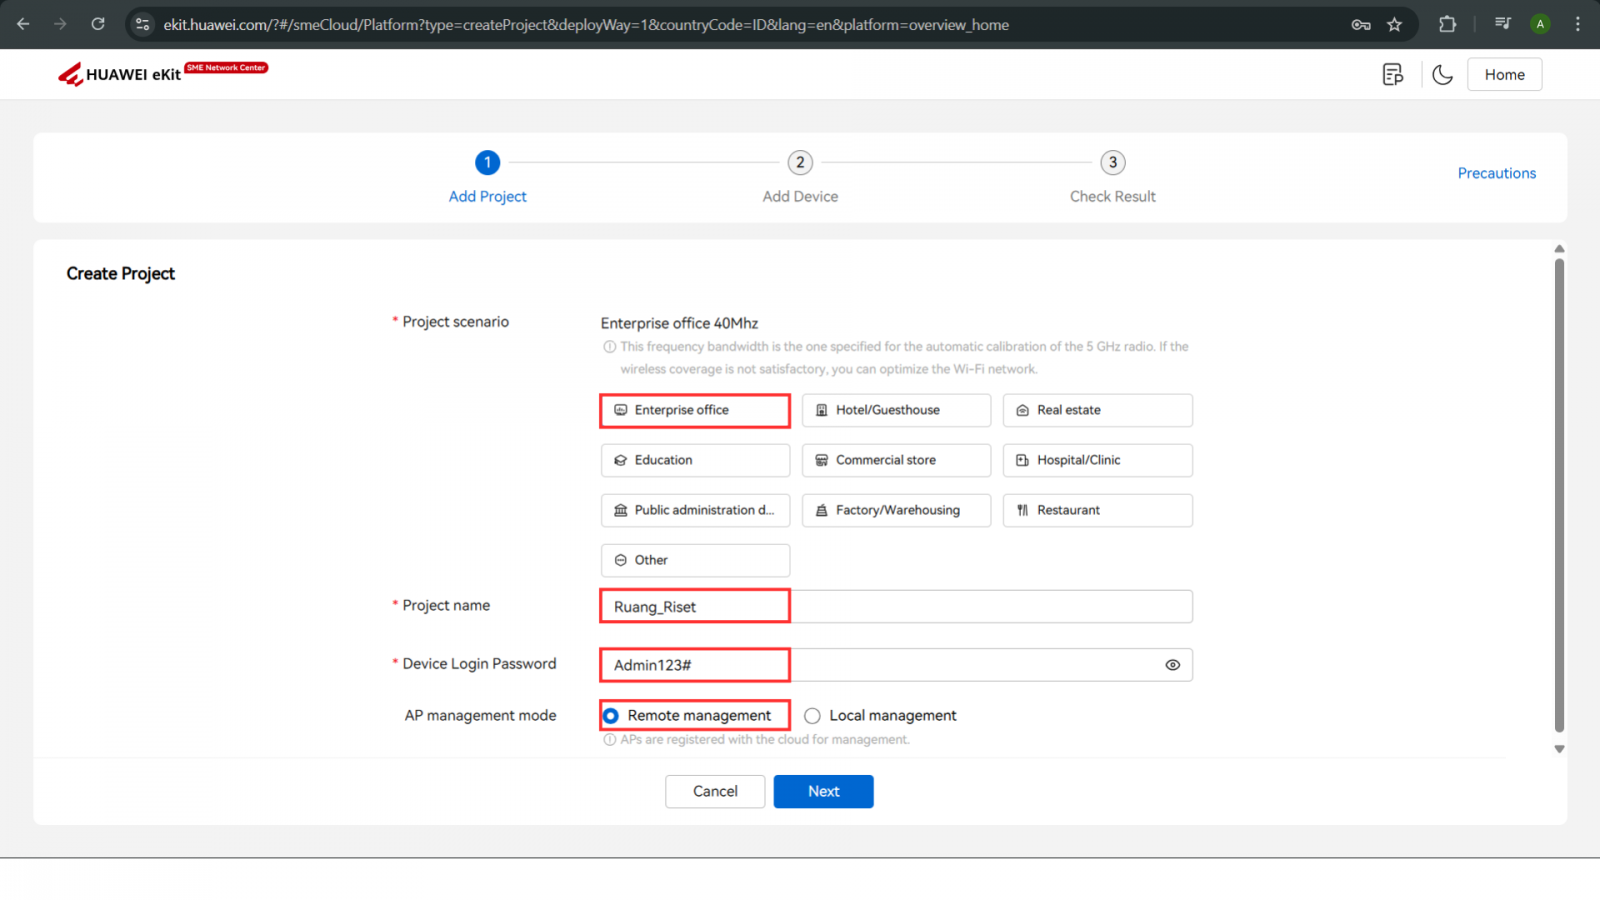
Task: Choose the Hotel/Guesthouse scenario
Action: [896, 410]
